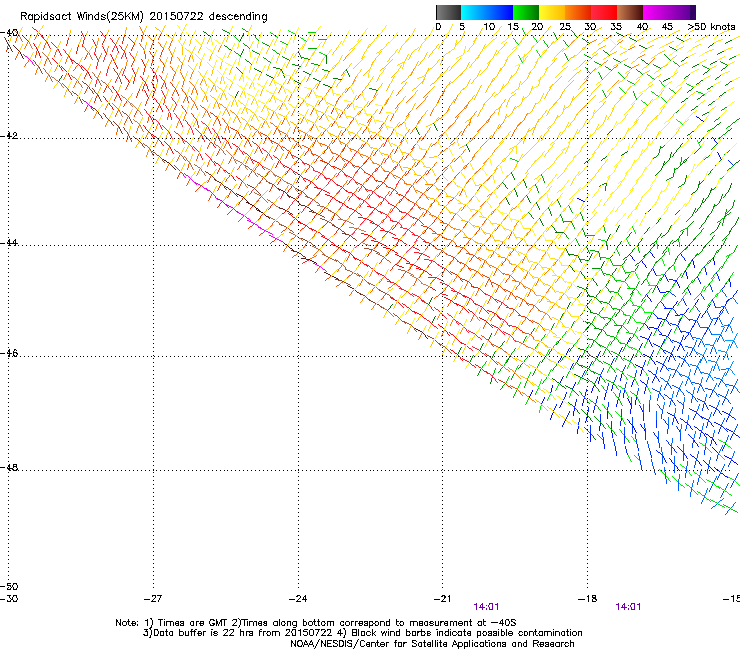This screenshot has width=740, height=650.
Task: Click the 14:01 timestamp beside -21 longitude
Action: pos(486,607)
